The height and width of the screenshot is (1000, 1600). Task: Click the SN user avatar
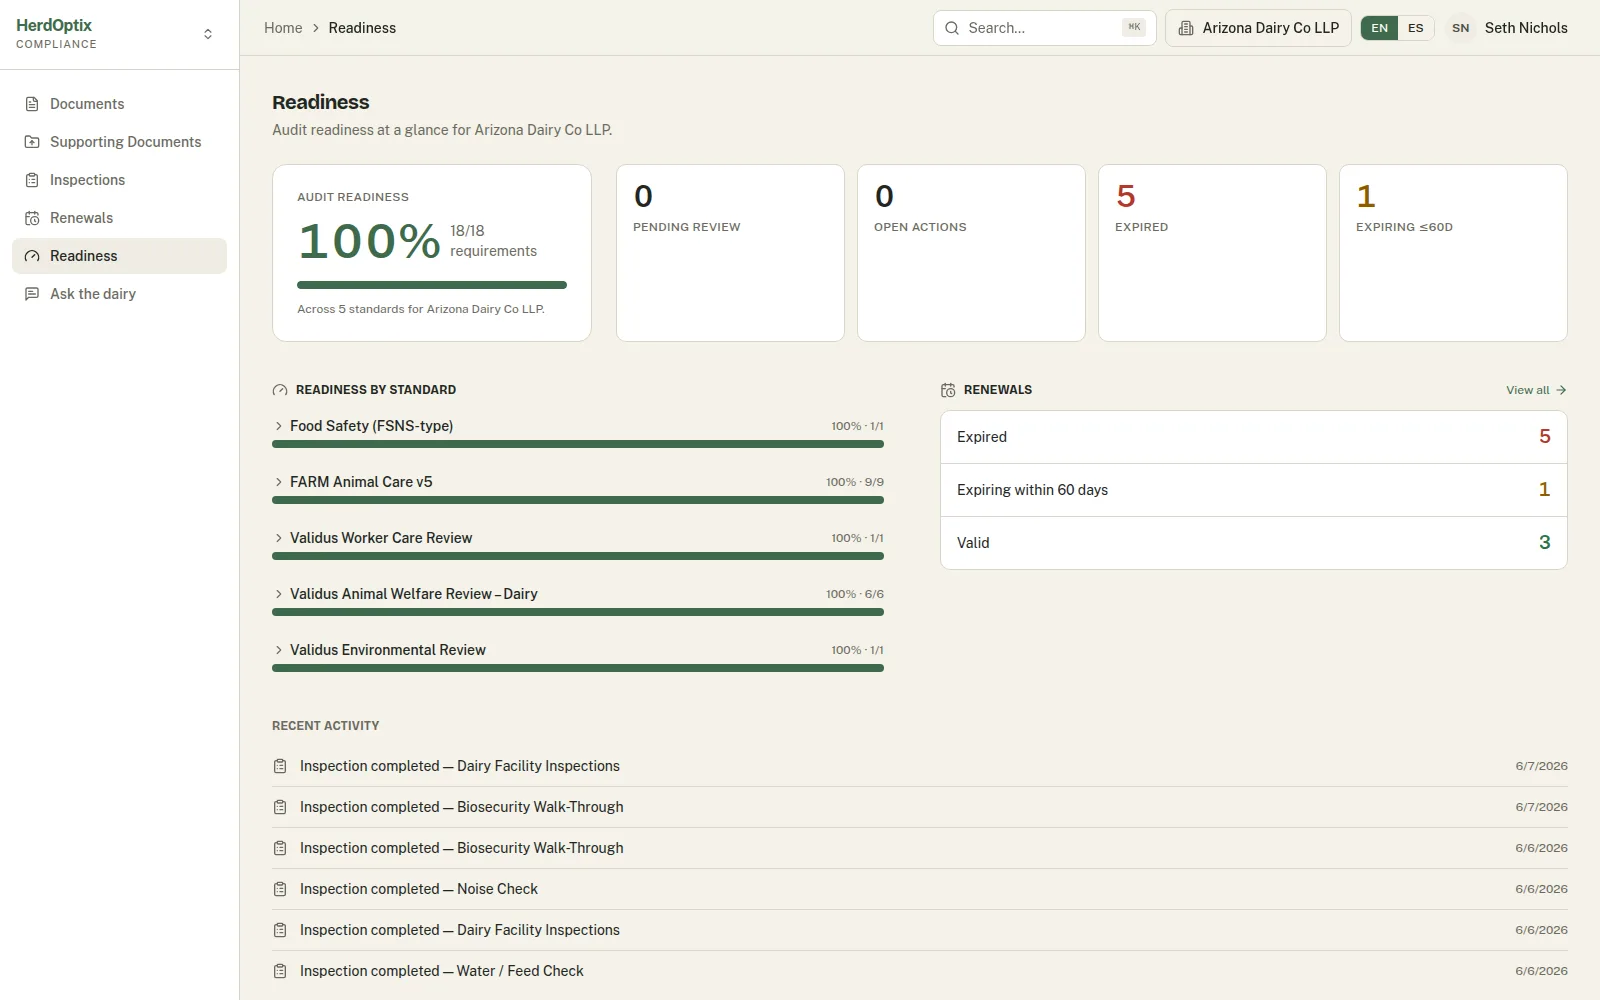(x=1461, y=28)
